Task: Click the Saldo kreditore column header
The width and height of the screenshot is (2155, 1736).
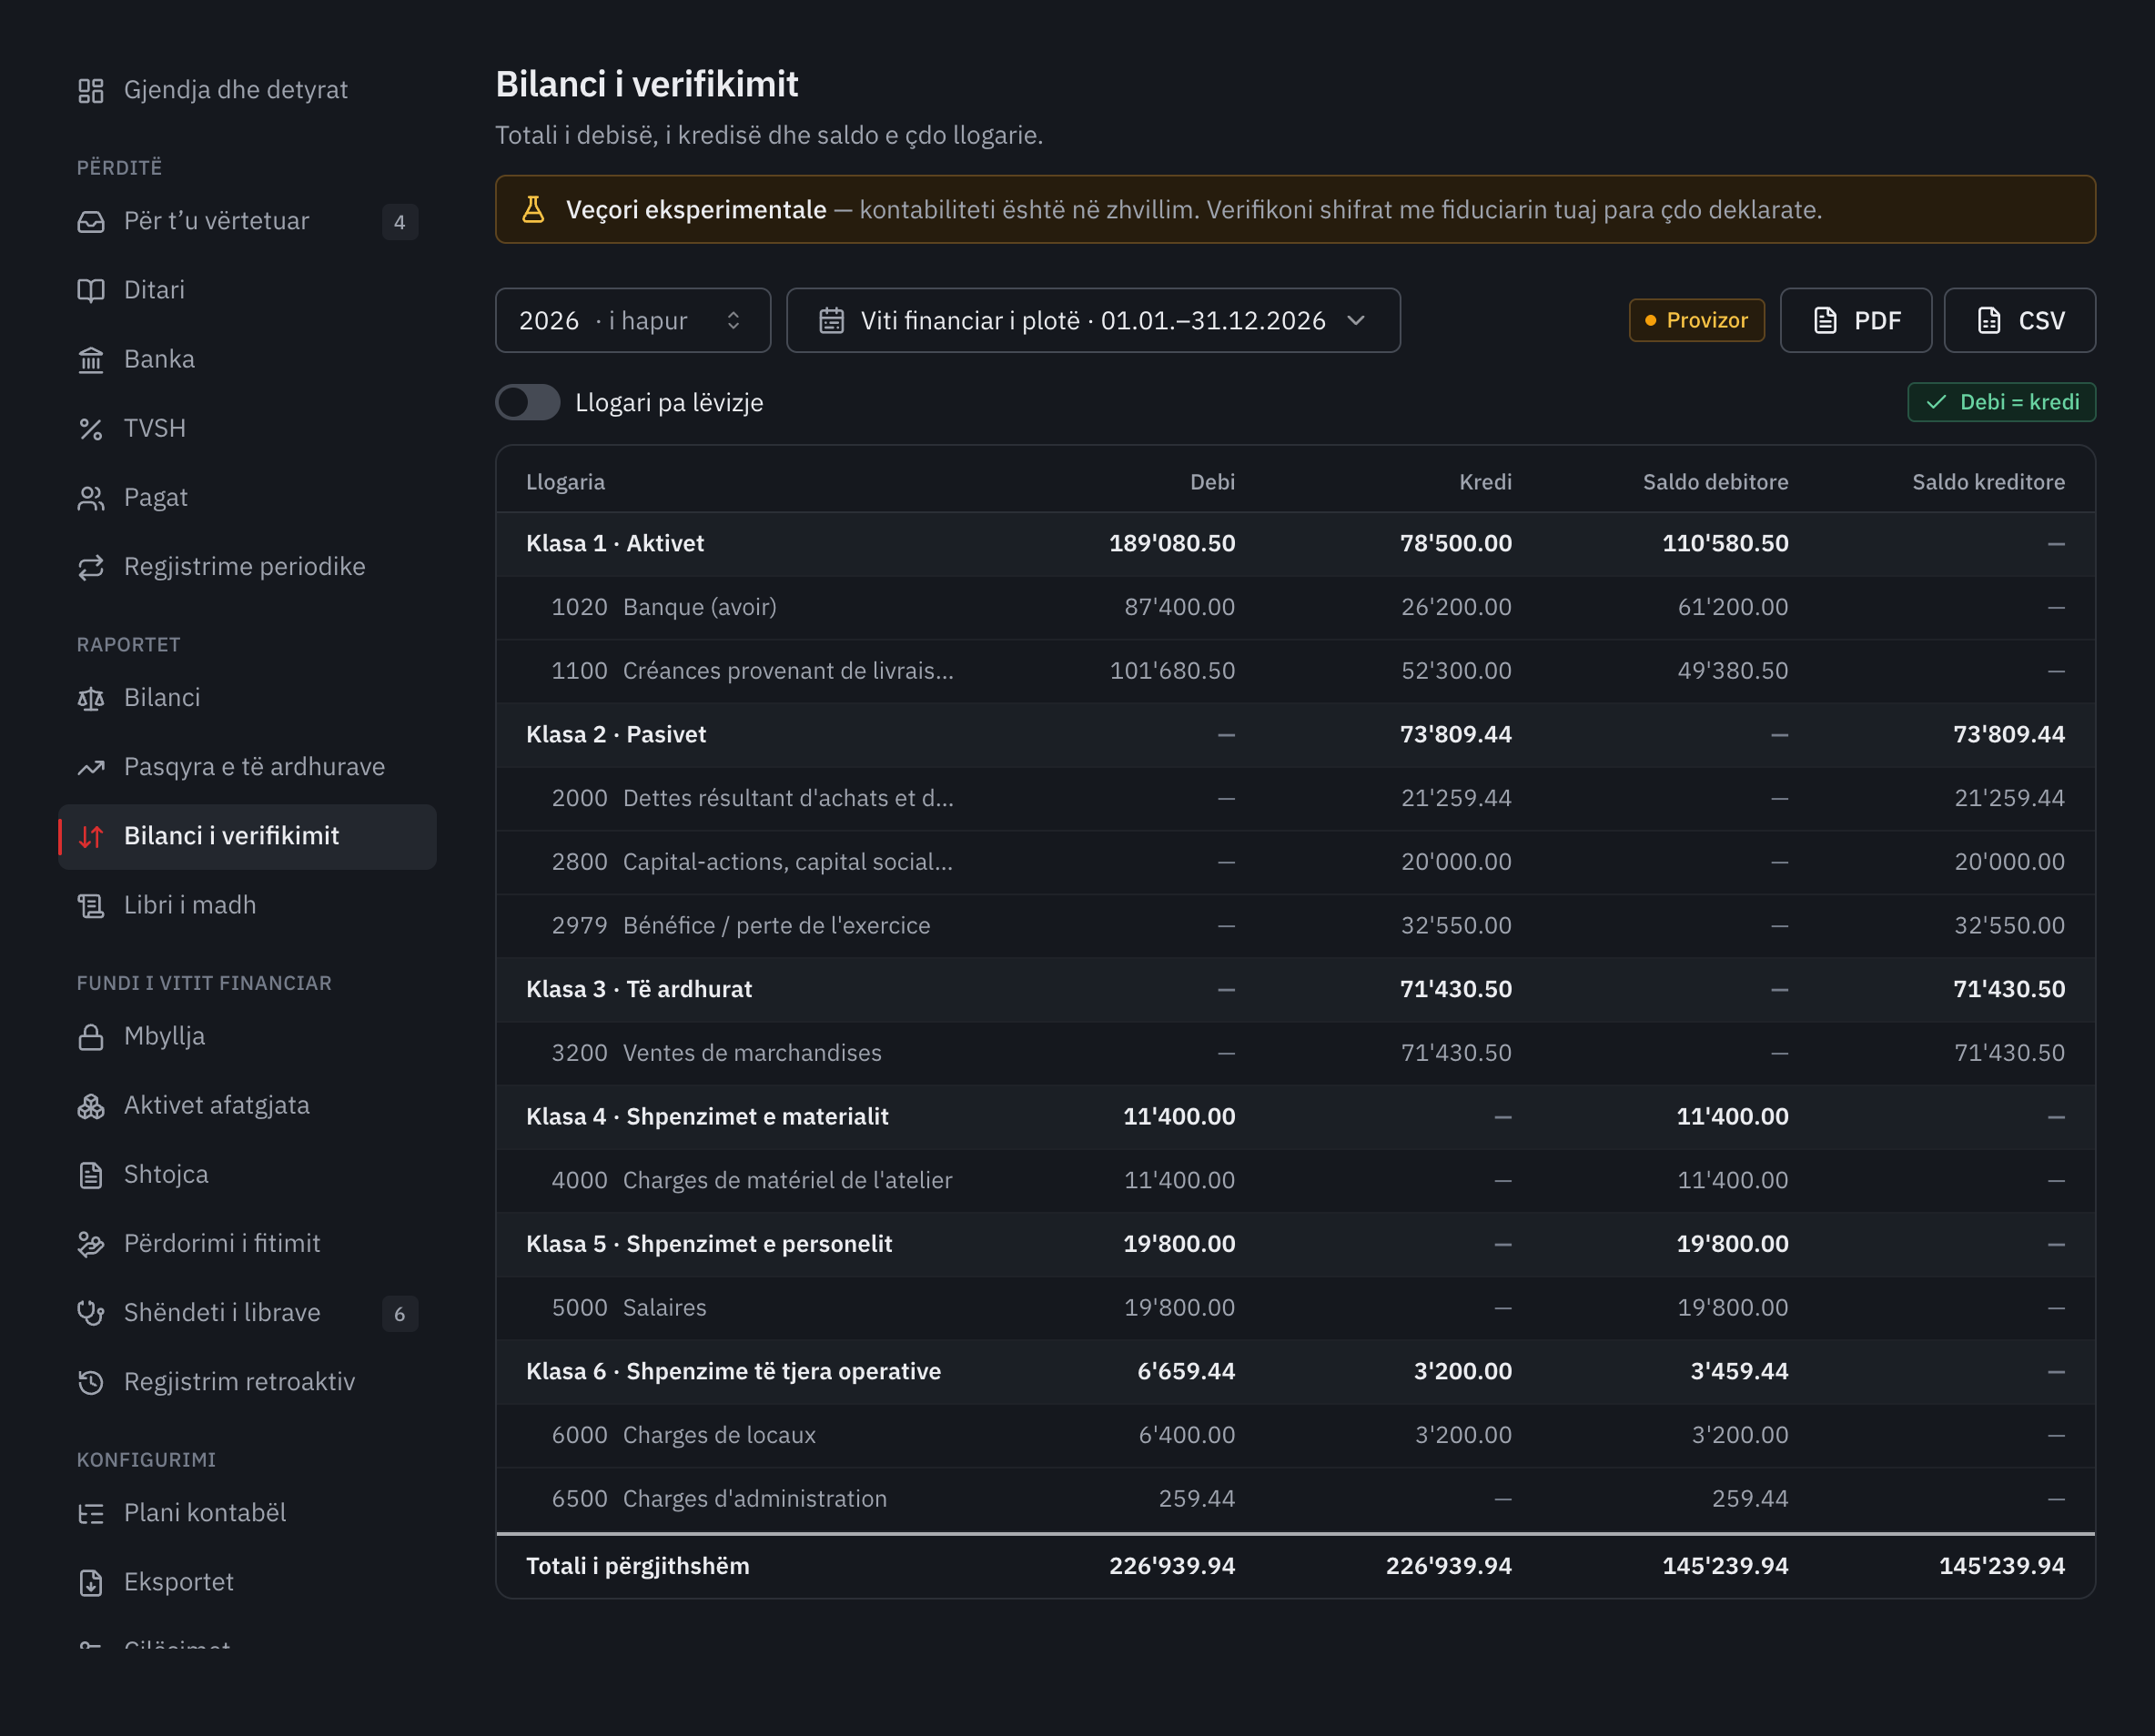Action: coord(1988,482)
